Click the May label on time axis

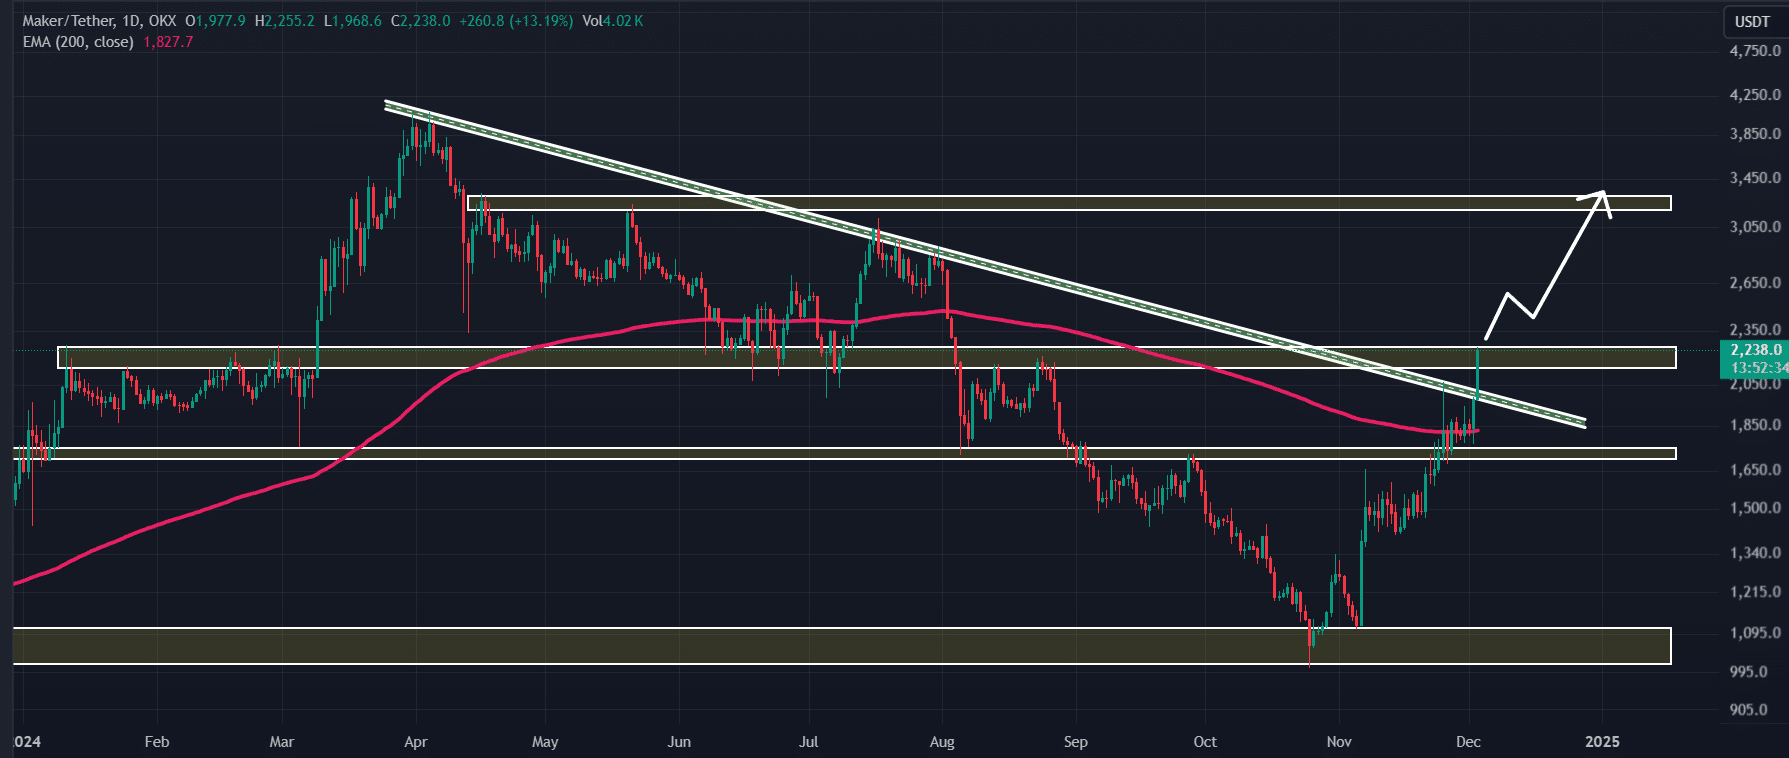(545, 742)
